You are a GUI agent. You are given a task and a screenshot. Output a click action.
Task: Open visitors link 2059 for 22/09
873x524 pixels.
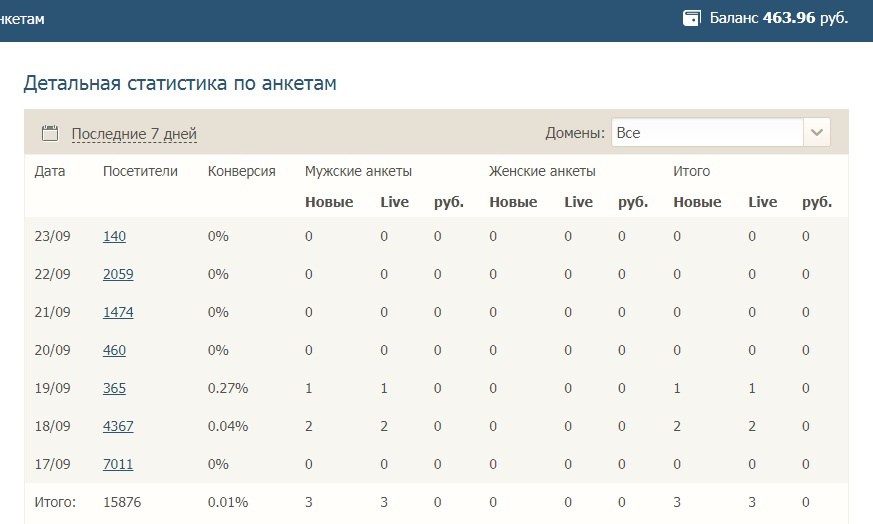tap(118, 274)
